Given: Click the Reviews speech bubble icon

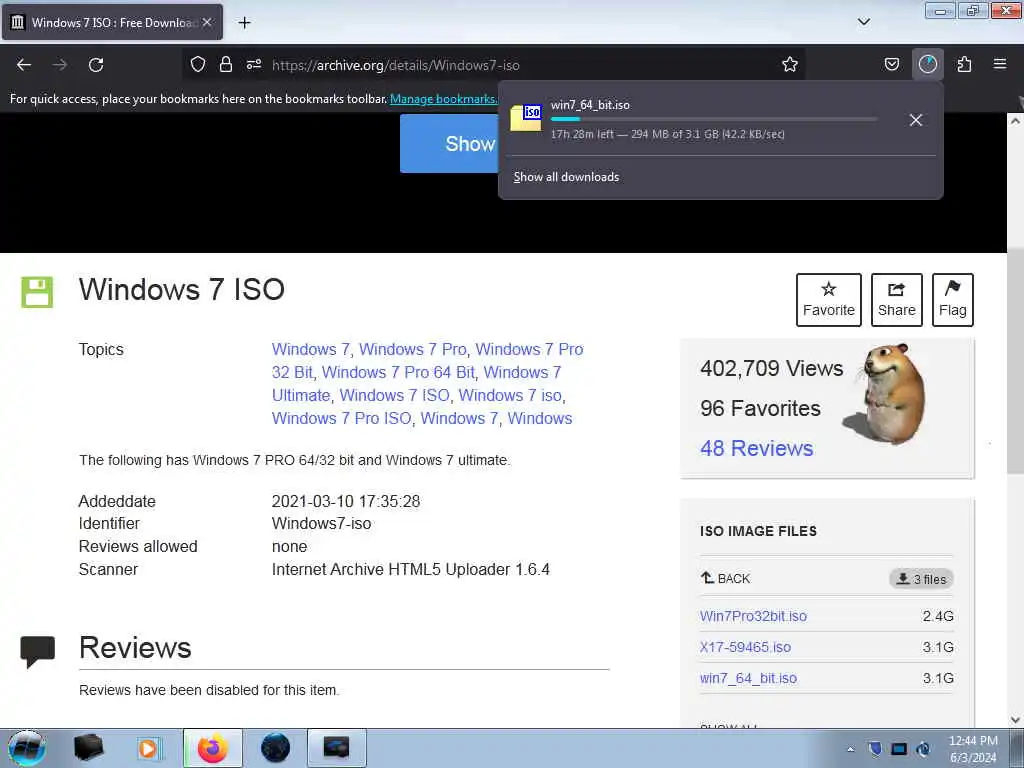Looking at the screenshot, I should 37,651.
